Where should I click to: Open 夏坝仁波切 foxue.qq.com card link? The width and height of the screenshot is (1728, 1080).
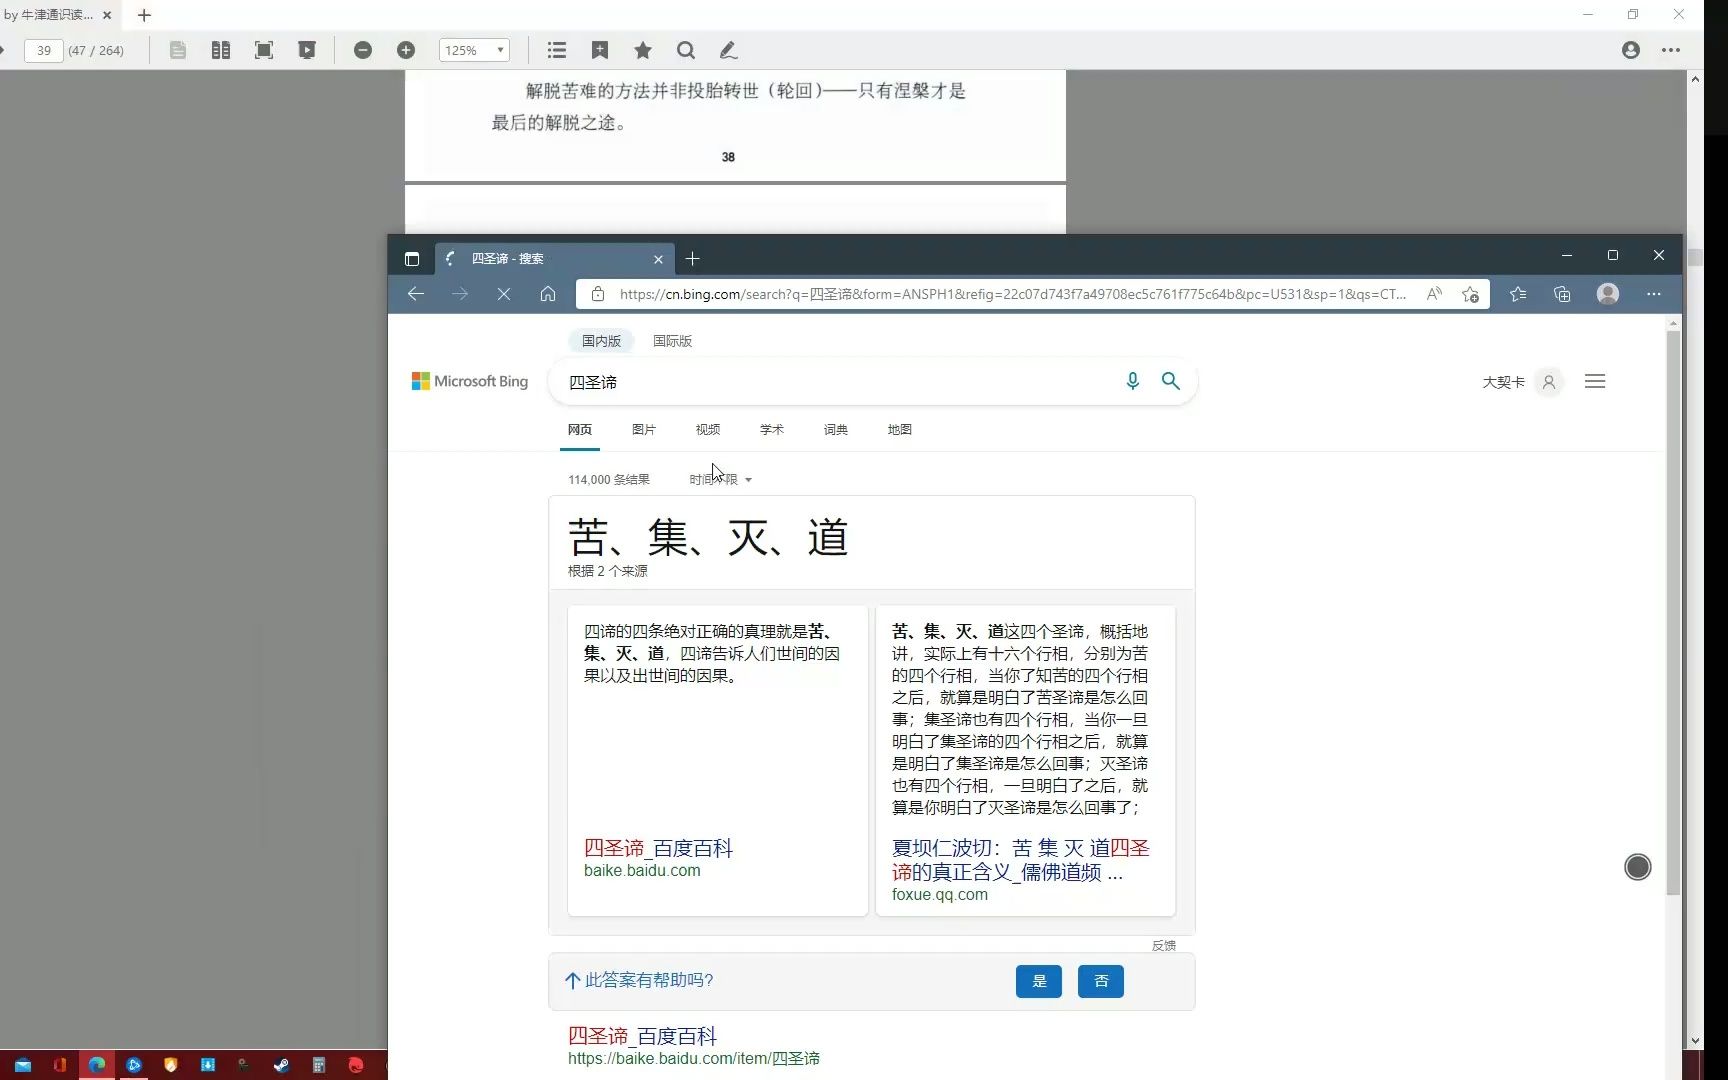(x=1021, y=860)
